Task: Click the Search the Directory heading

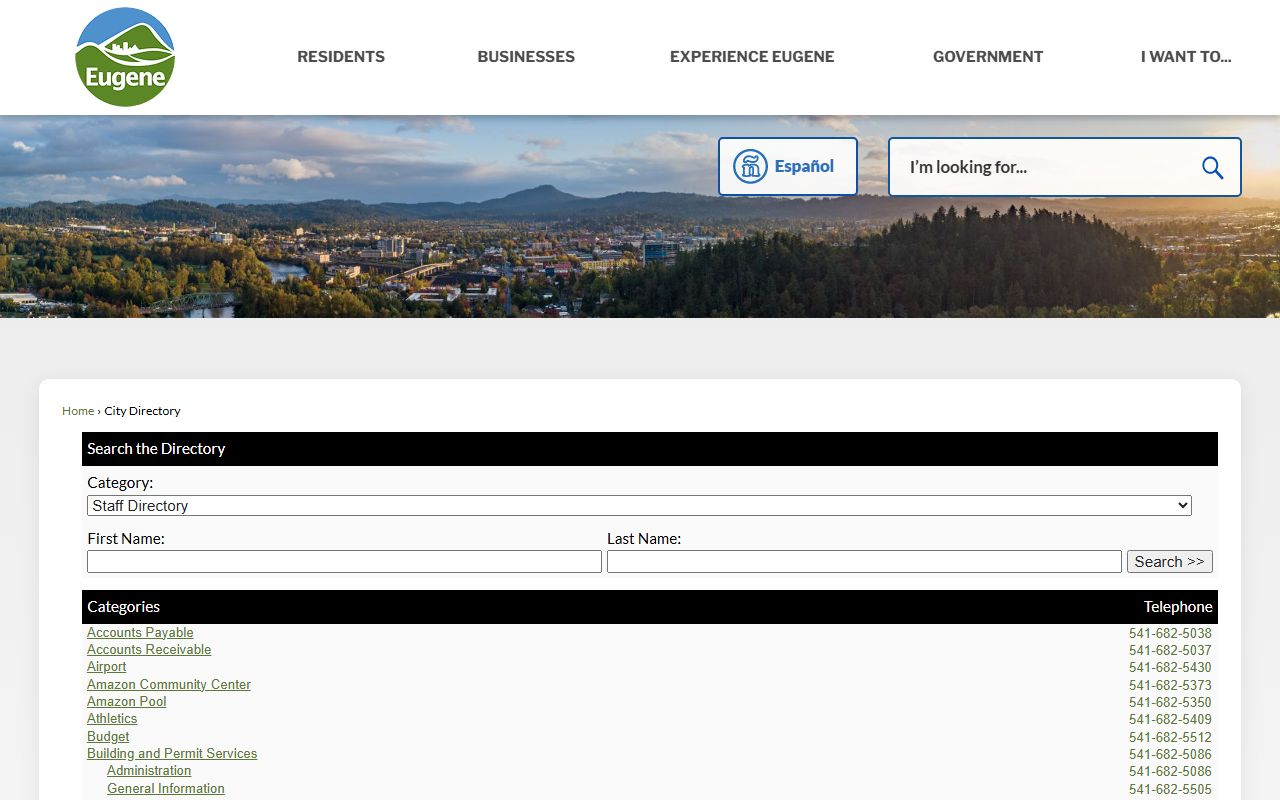Action: coord(156,449)
